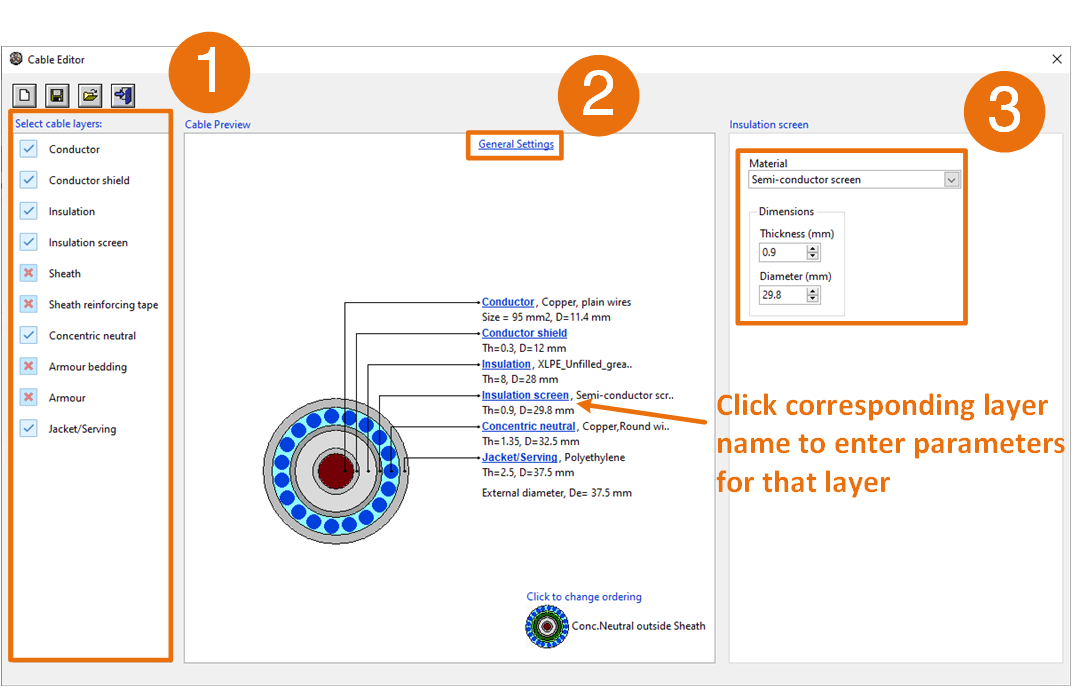Select the Jacket/Serving layer link

(519, 457)
